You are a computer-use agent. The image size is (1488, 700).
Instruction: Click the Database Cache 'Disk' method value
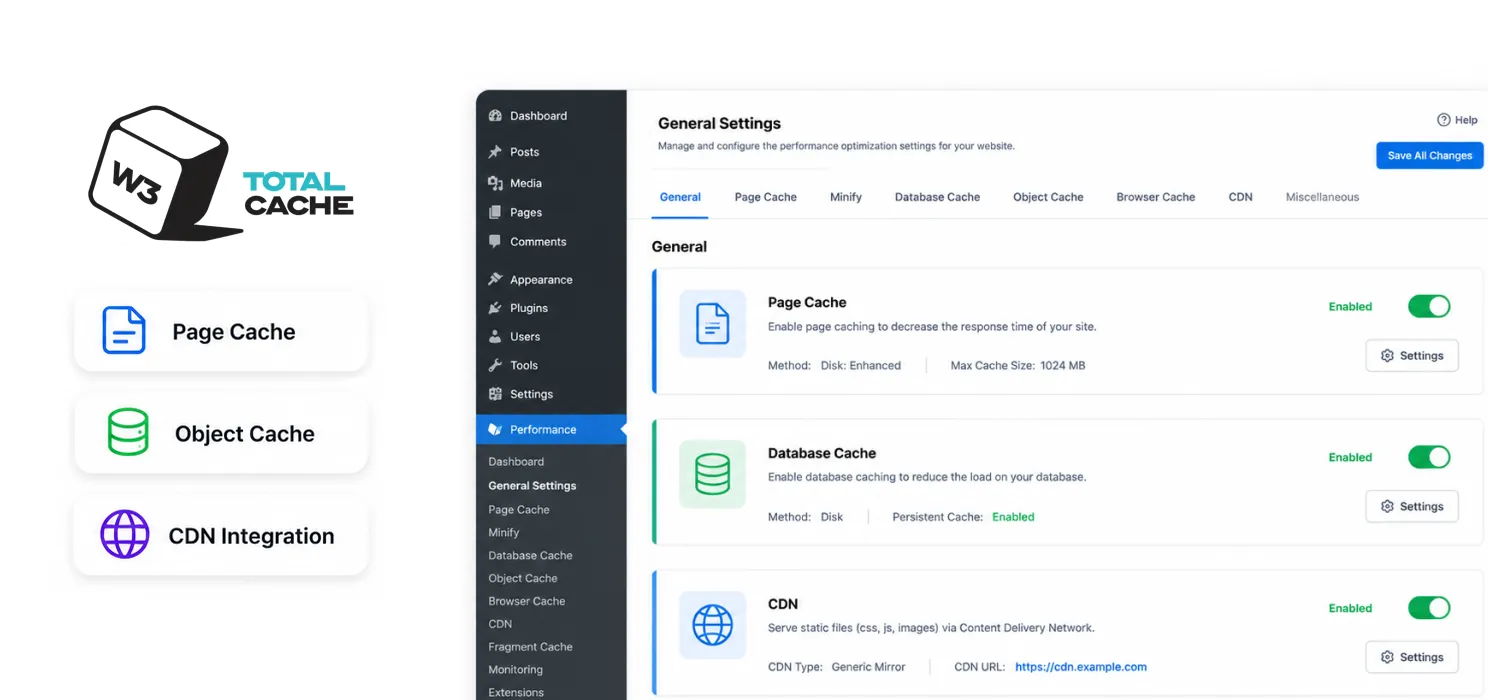(832, 517)
